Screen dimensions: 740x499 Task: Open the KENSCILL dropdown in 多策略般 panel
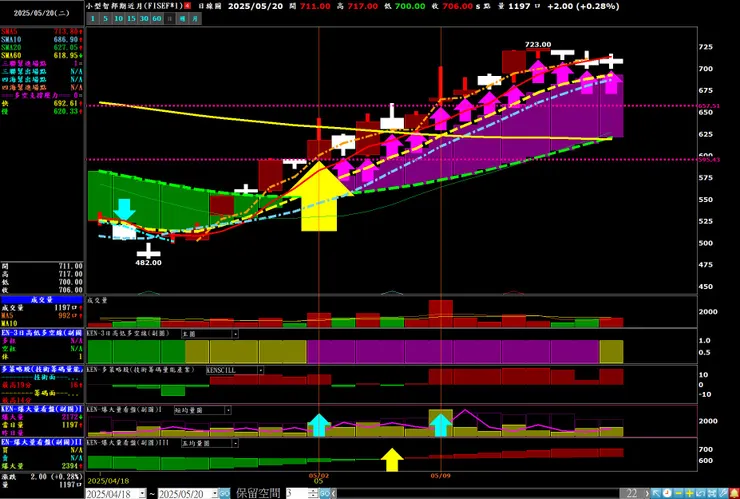point(260,370)
